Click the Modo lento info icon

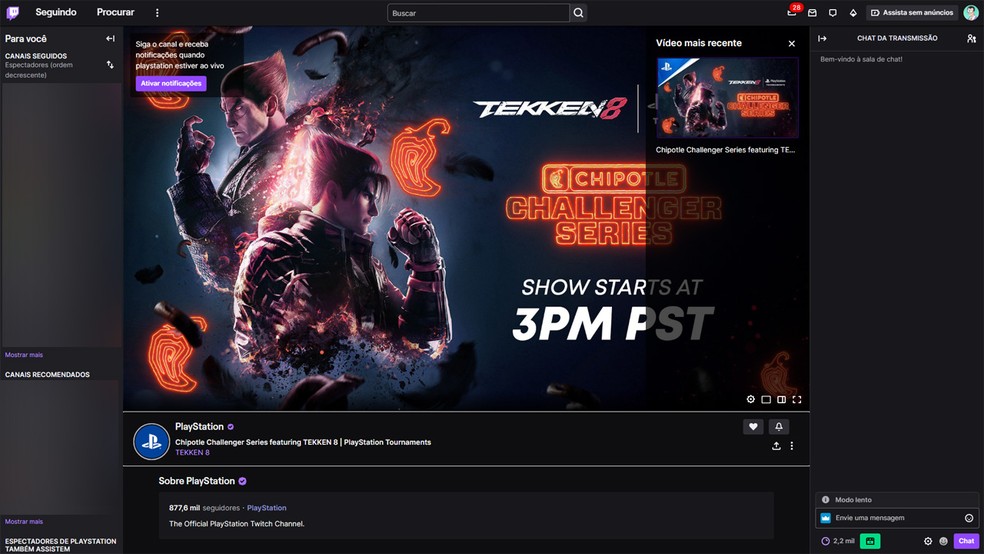point(826,499)
